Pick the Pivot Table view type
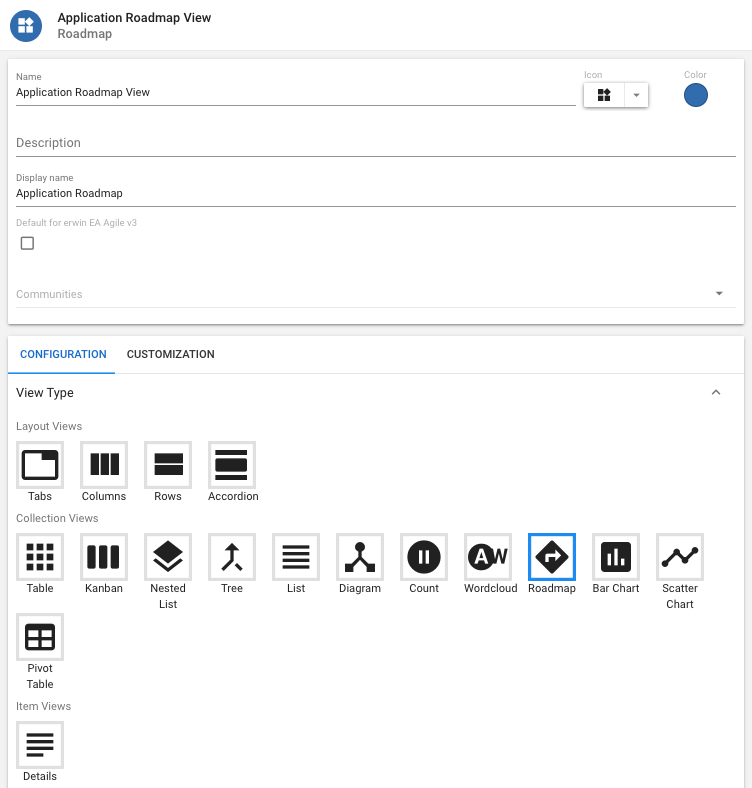Screen dimensions: 752x788 40,637
